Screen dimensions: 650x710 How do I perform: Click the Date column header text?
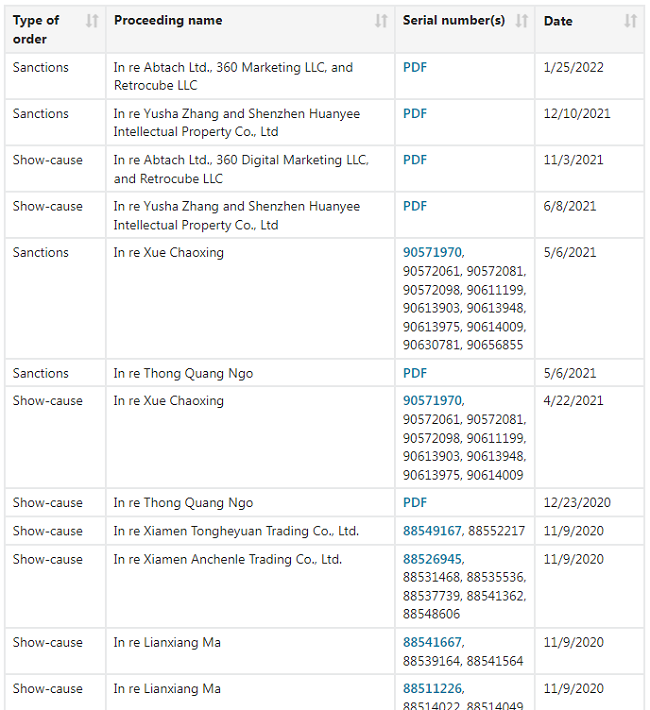tap(558, 21)
